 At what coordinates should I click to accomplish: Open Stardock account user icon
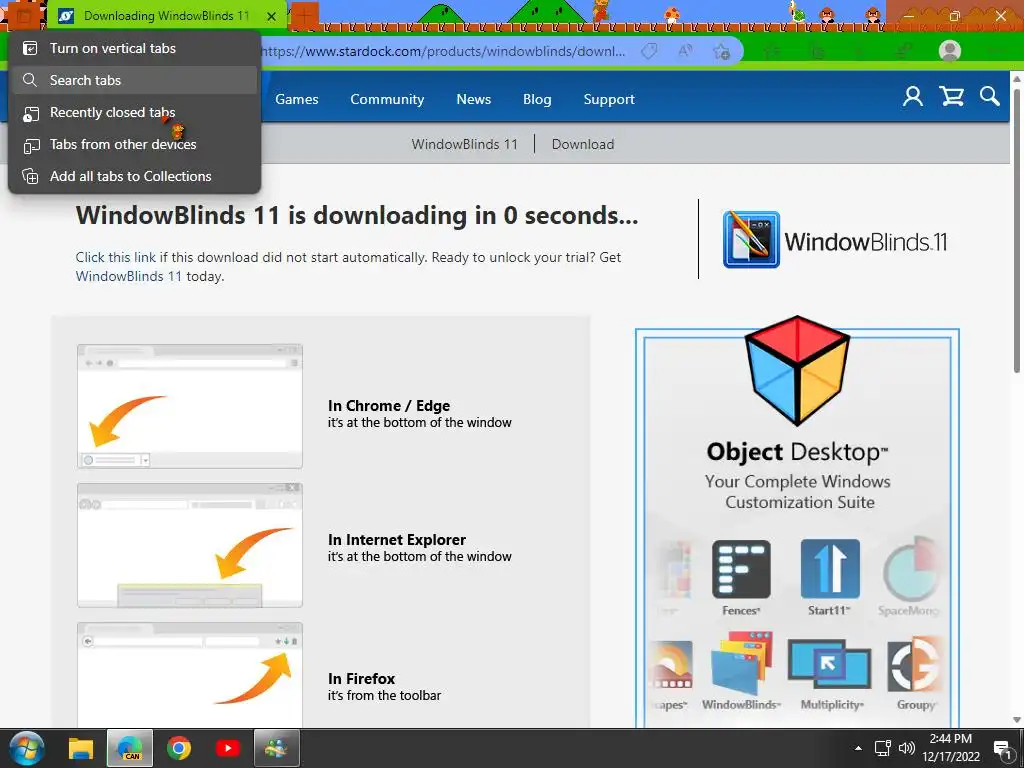coord(913,97)
